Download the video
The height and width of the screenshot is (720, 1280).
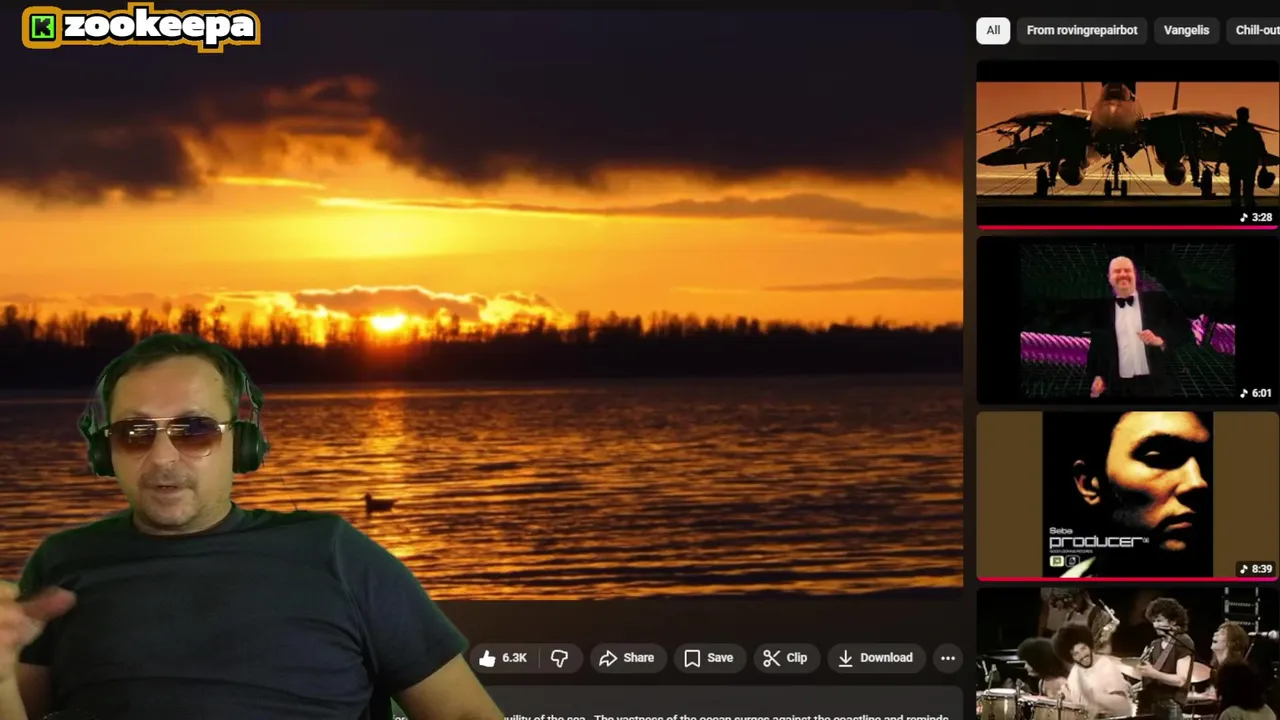pyautogui.click(x=875, y=658)
